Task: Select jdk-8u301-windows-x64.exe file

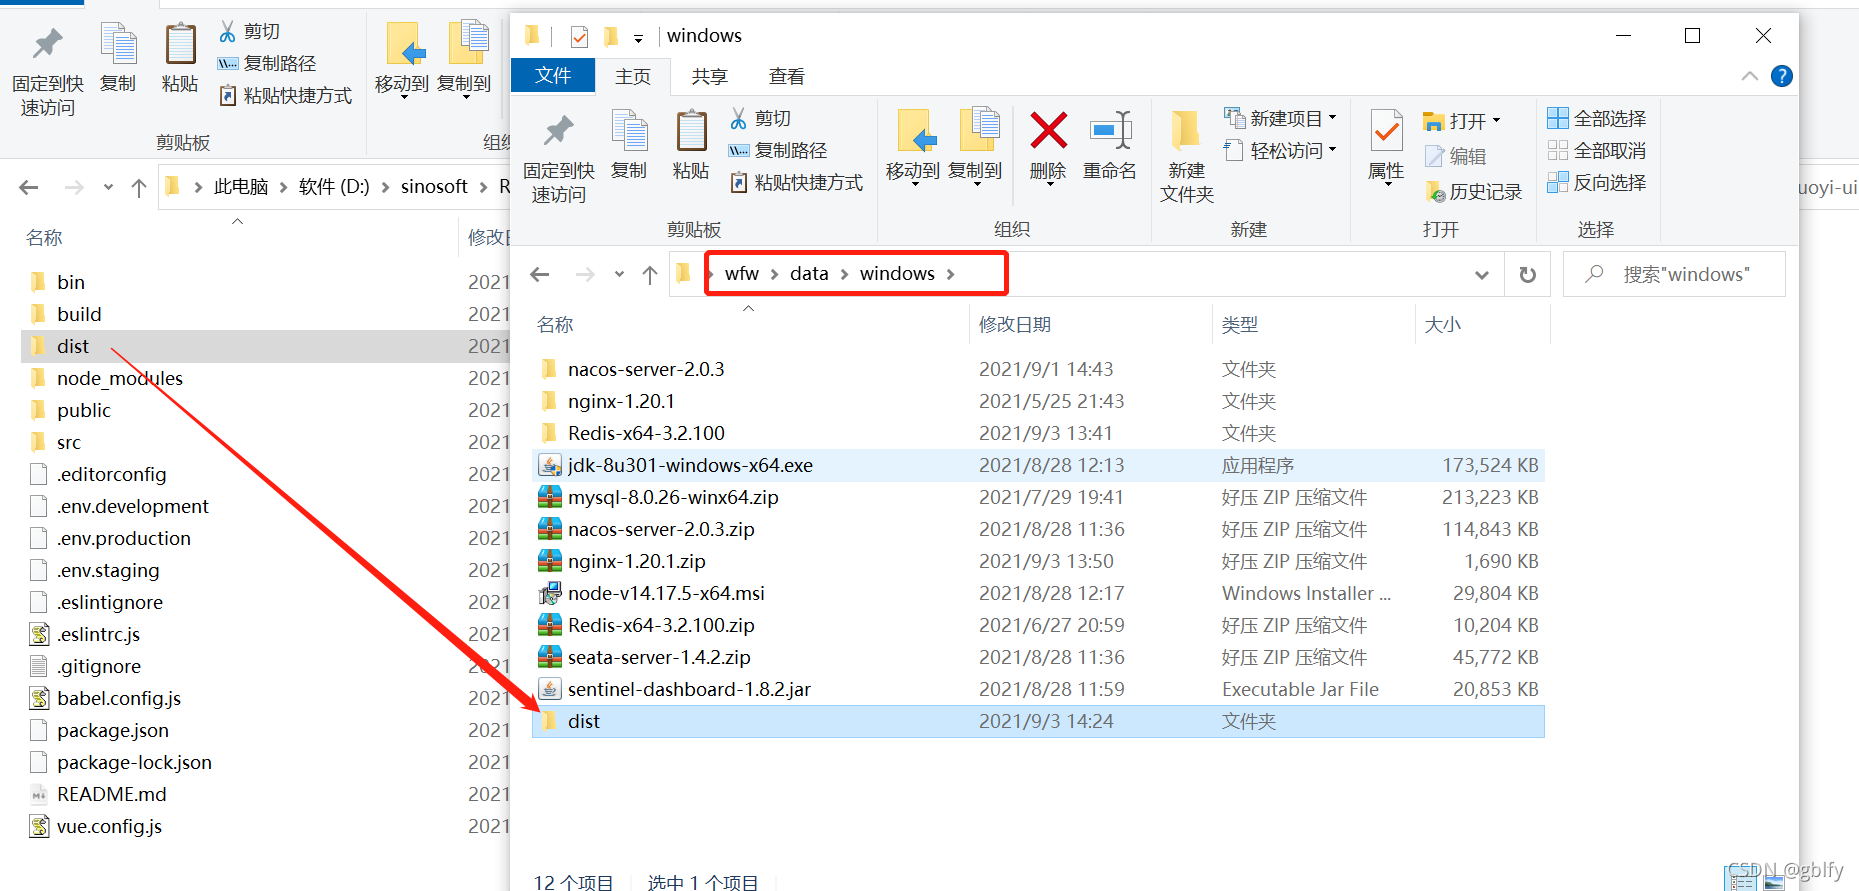Action: pos(1038,465)
